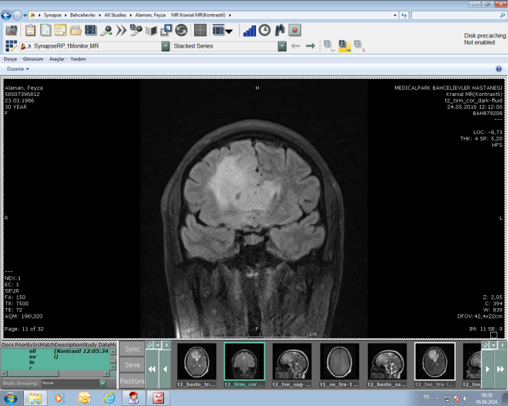Click the Windows Start button
Image resolution: width=508 pixels, height=406 pixels.
coord(10,398)
